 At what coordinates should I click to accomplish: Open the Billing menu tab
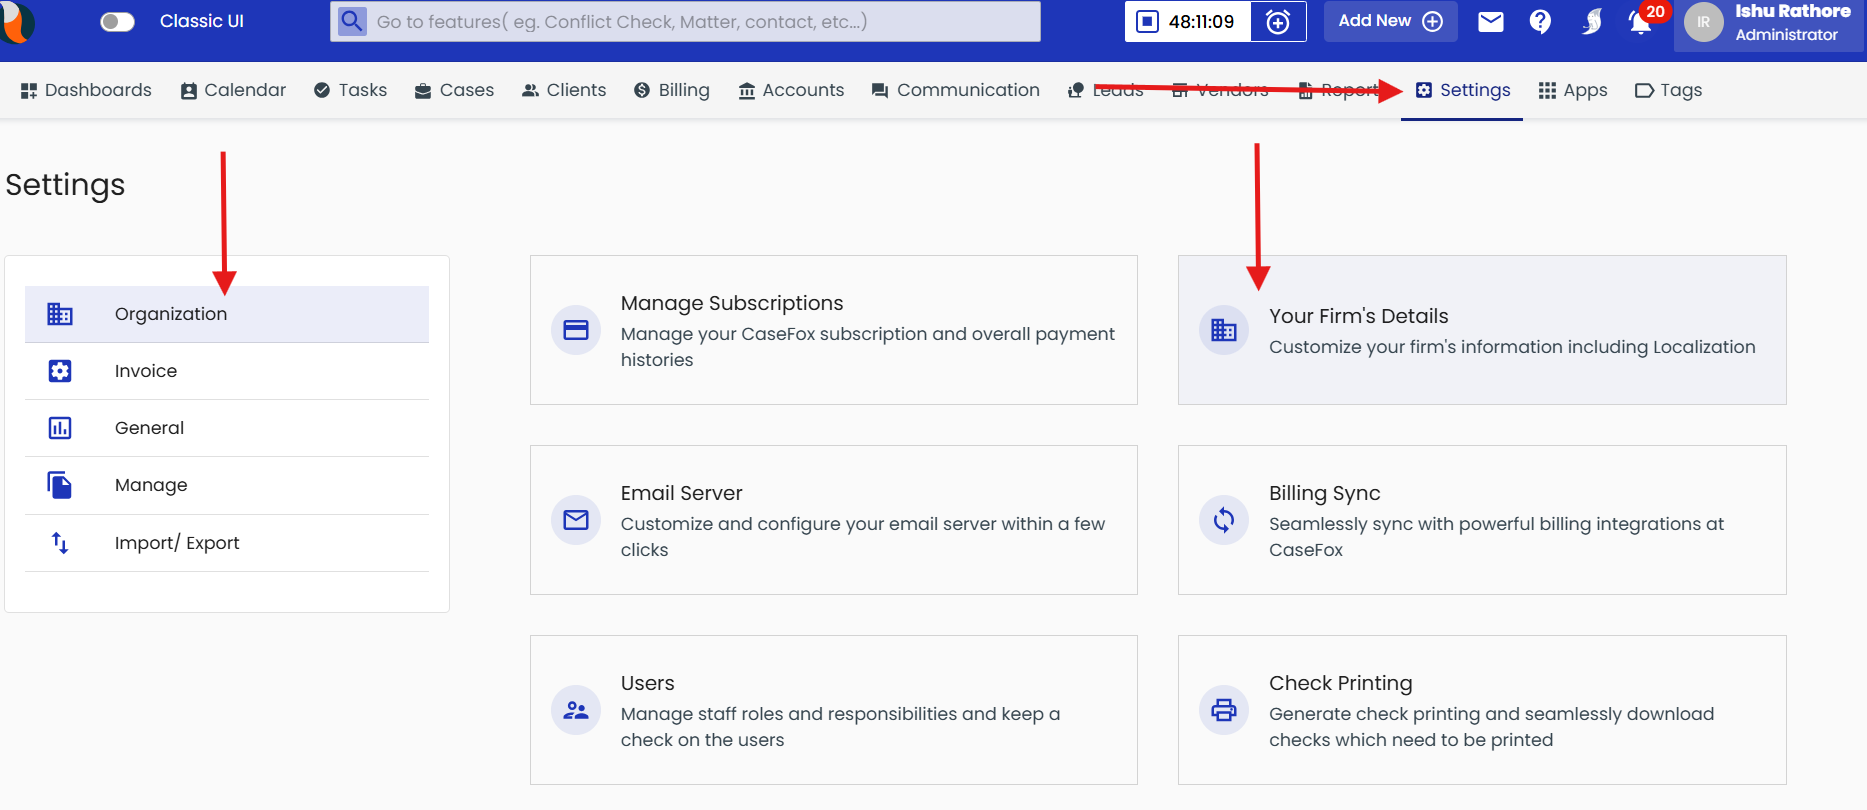[672, 90]
